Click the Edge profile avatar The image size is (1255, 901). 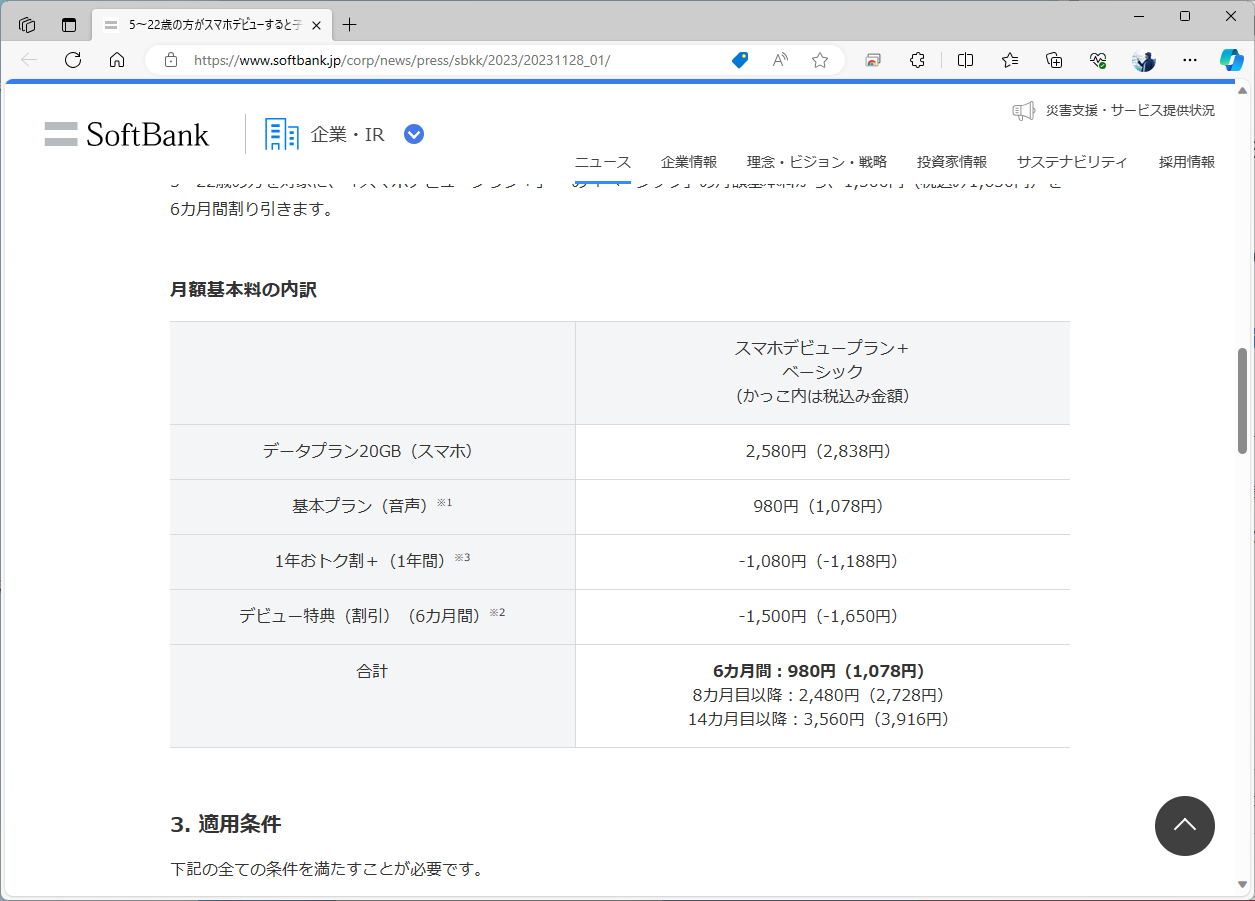click(1142, 60)
